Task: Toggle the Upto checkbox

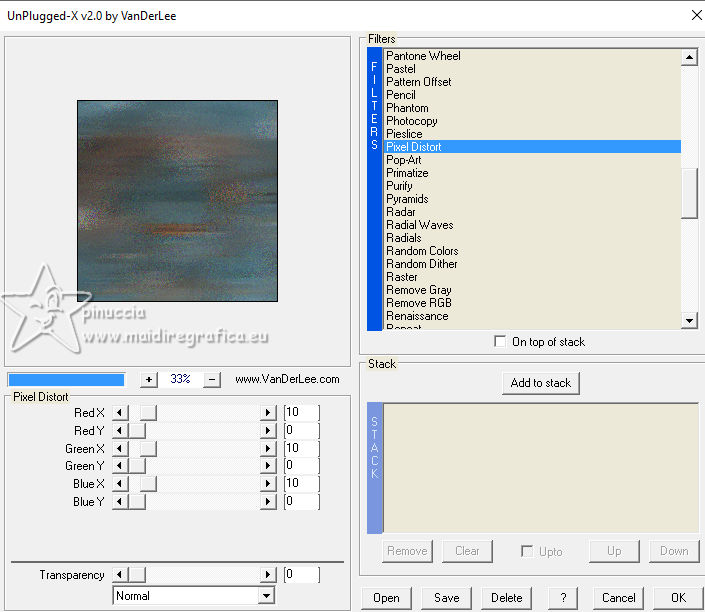Action: click(x=527, y=551)
